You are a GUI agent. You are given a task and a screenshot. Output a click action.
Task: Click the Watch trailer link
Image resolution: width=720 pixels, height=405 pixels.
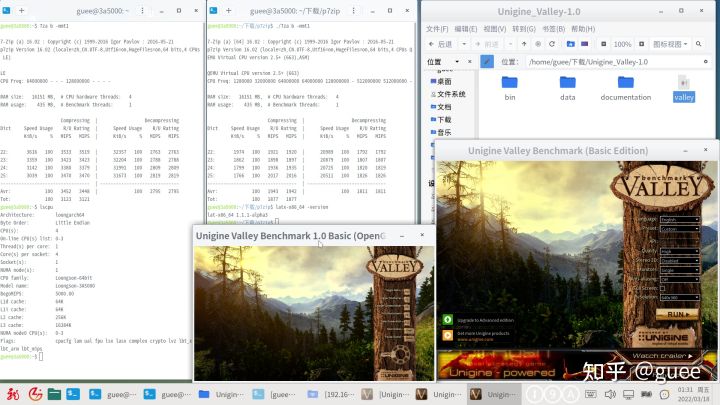[x=662, y=355]
